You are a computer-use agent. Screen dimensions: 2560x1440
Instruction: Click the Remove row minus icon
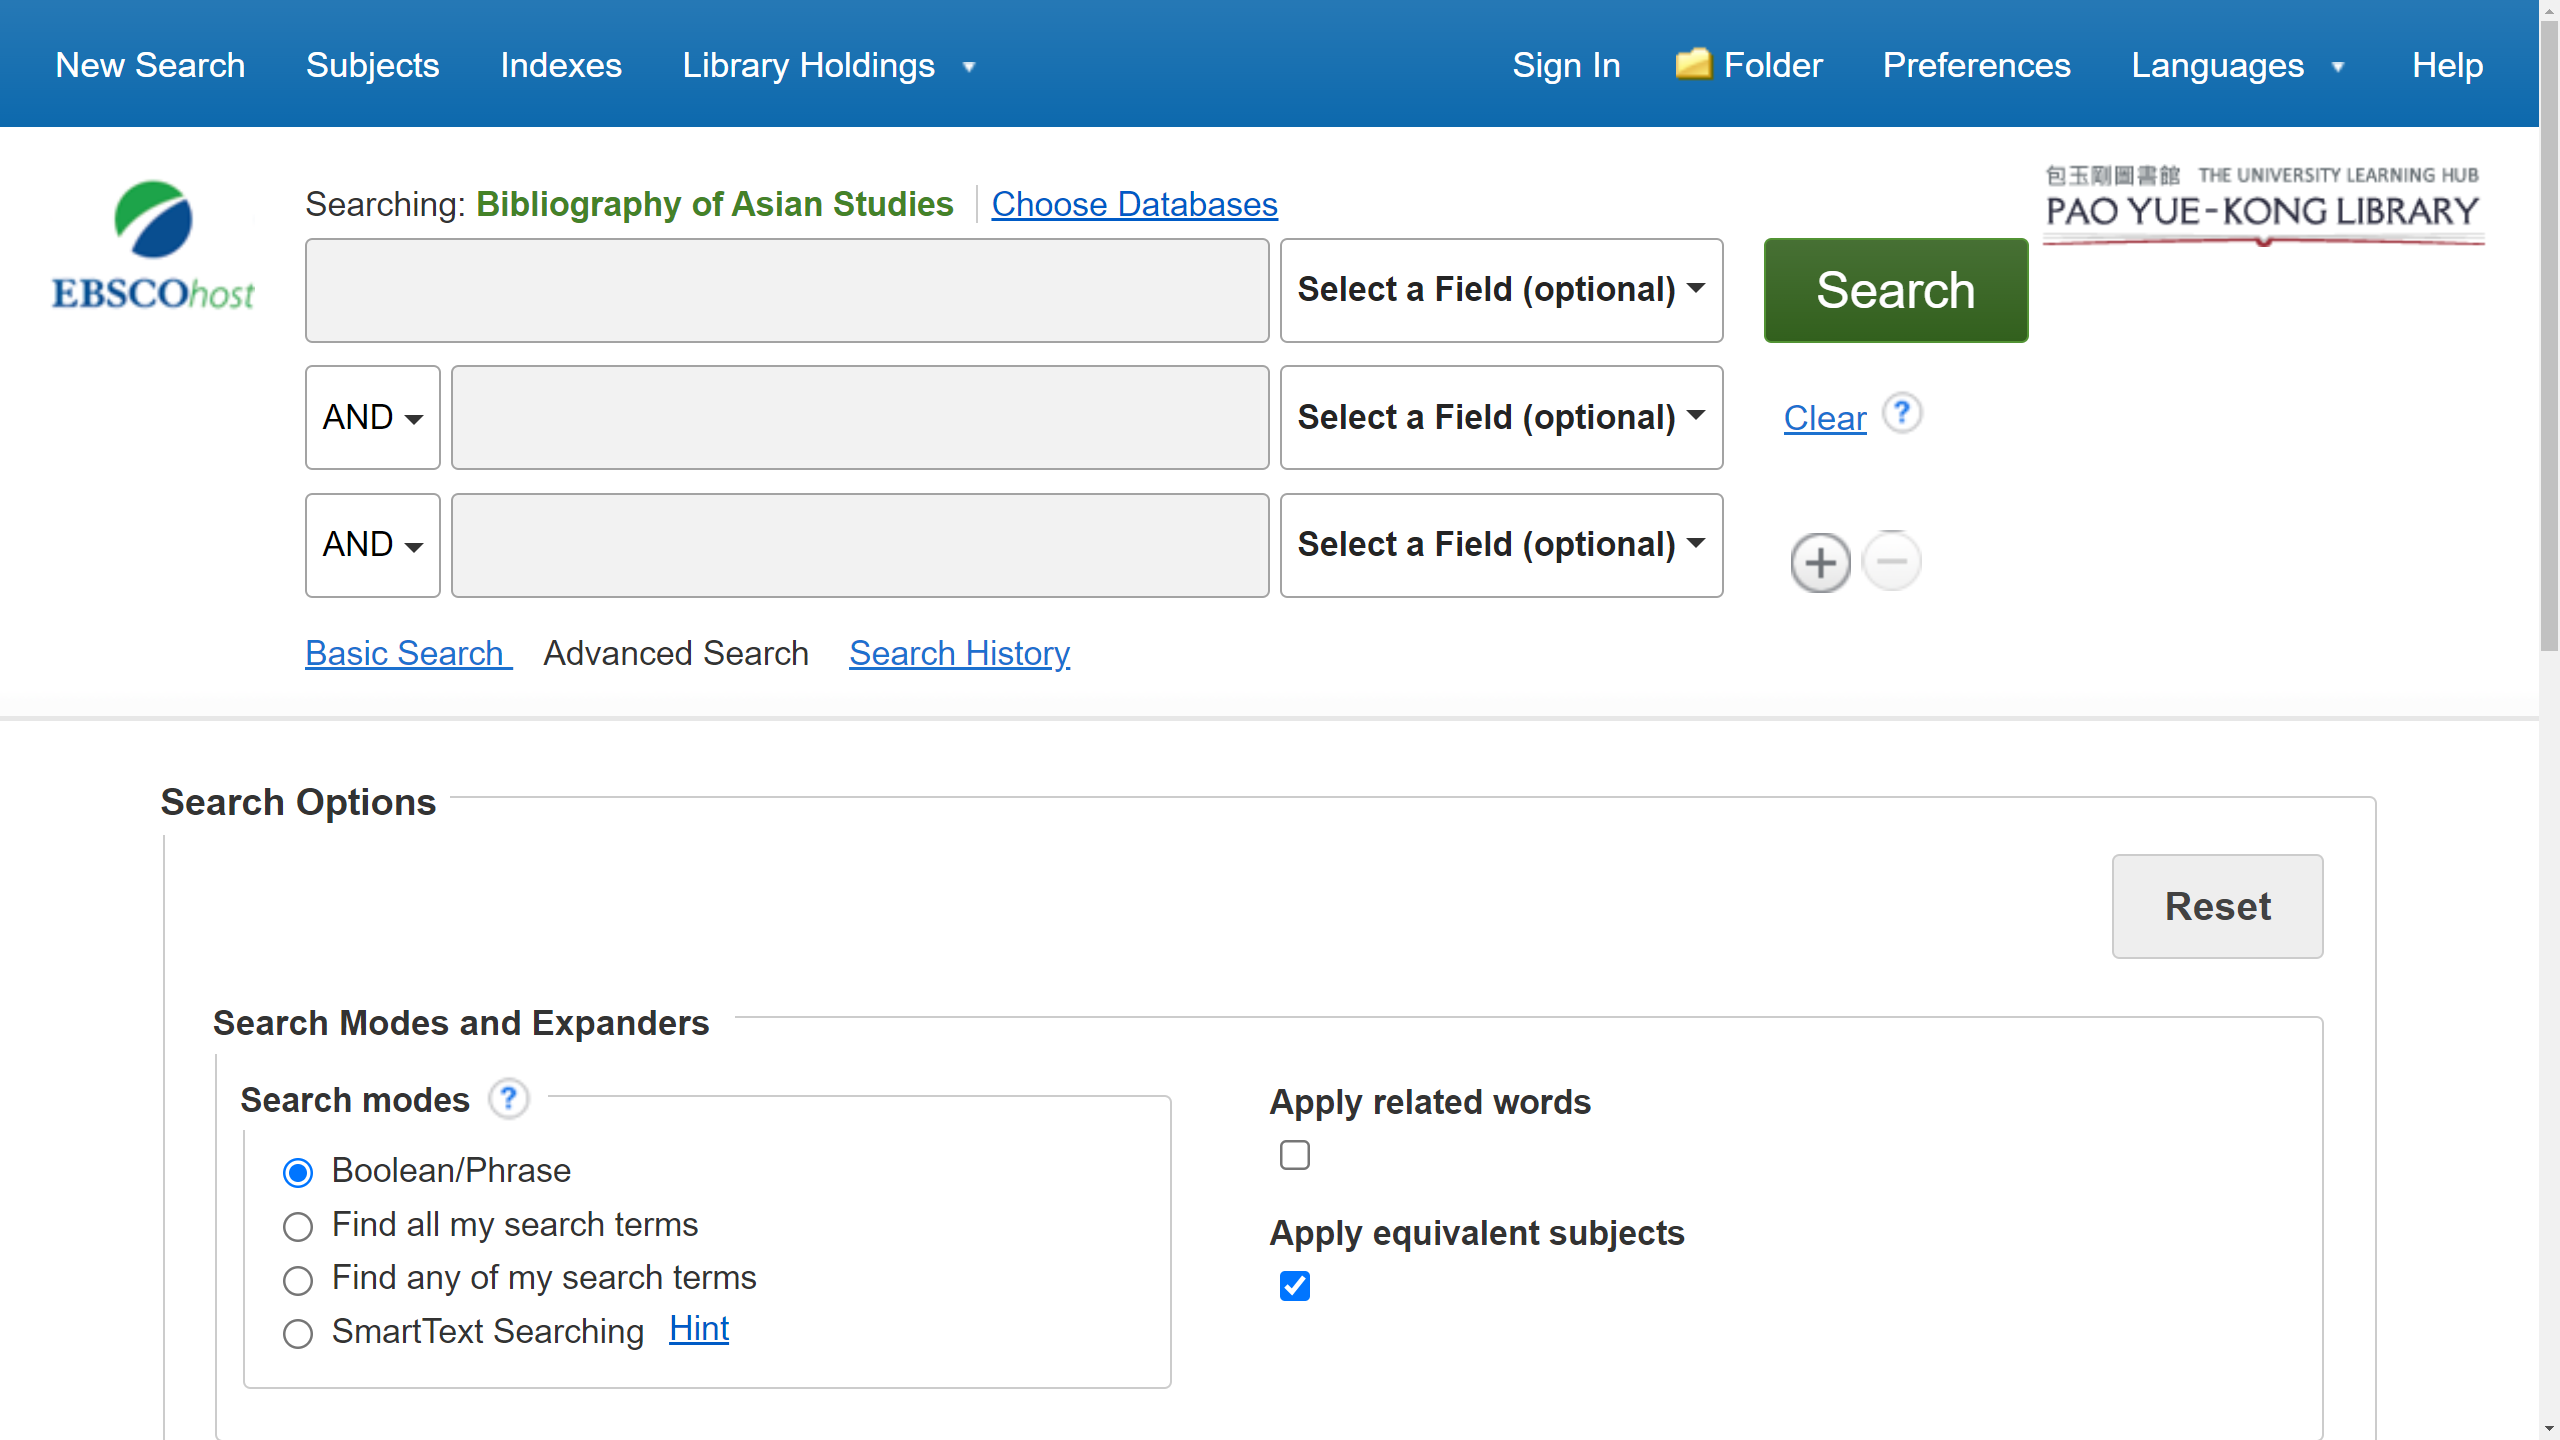(x=1892, y=559)
